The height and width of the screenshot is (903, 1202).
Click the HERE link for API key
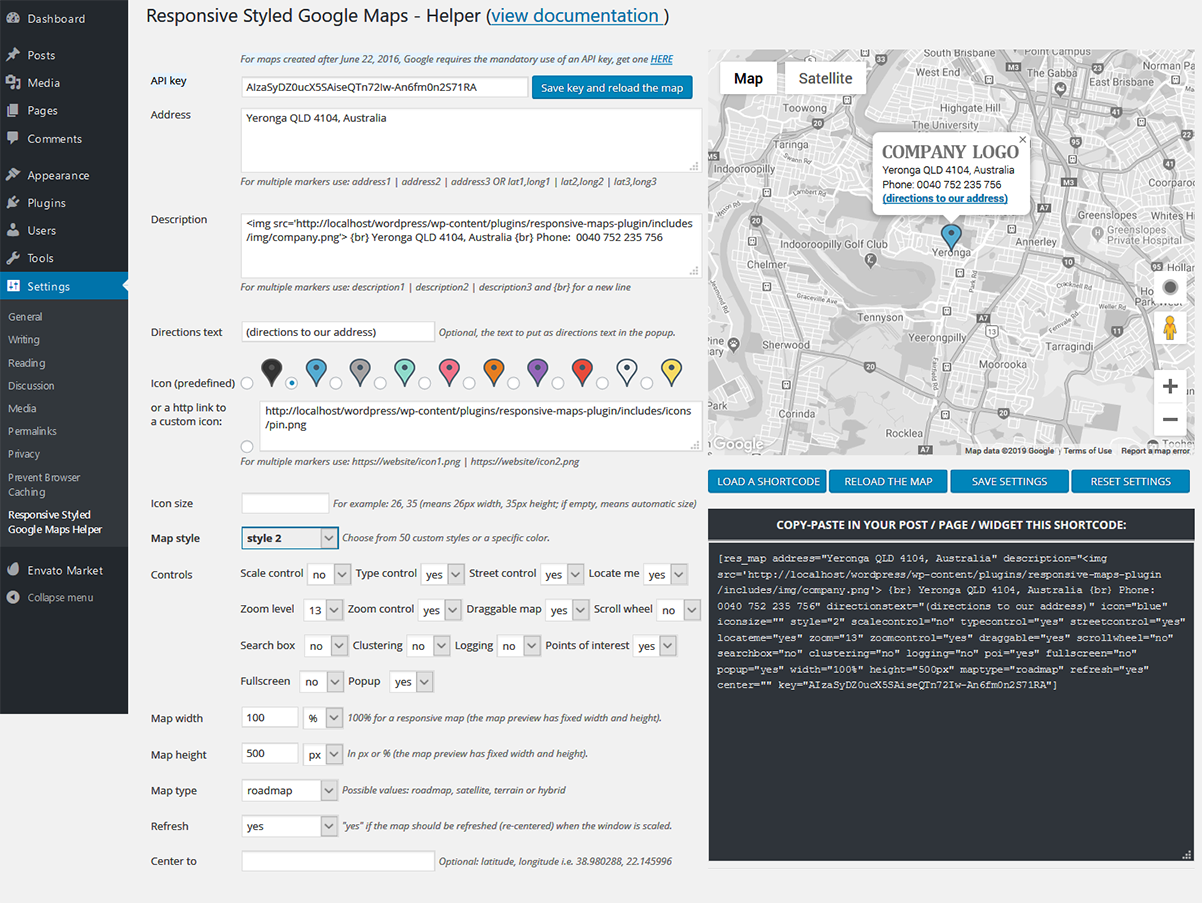(x=661, y=60)
